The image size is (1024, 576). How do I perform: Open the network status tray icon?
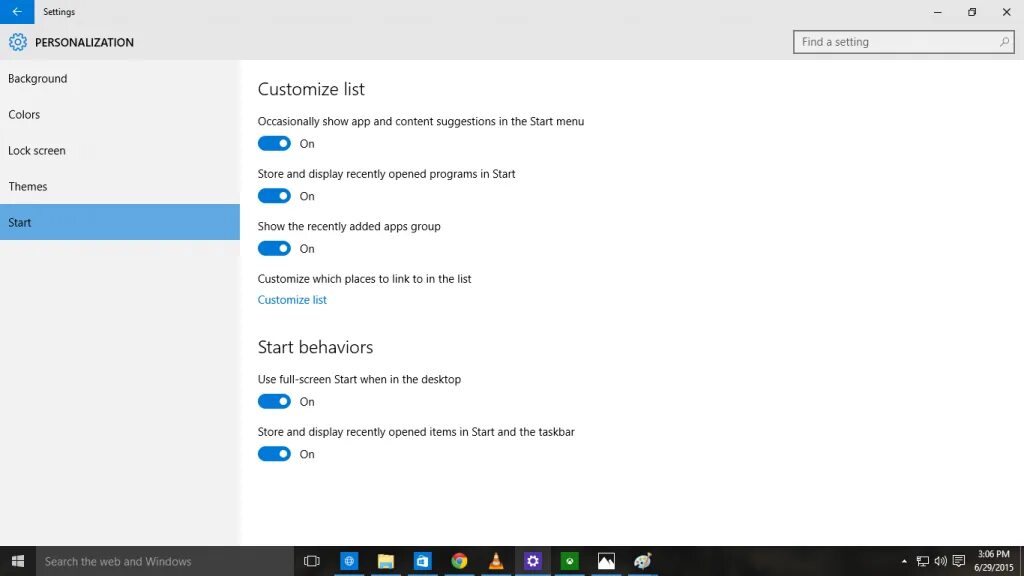click(923, 561)
